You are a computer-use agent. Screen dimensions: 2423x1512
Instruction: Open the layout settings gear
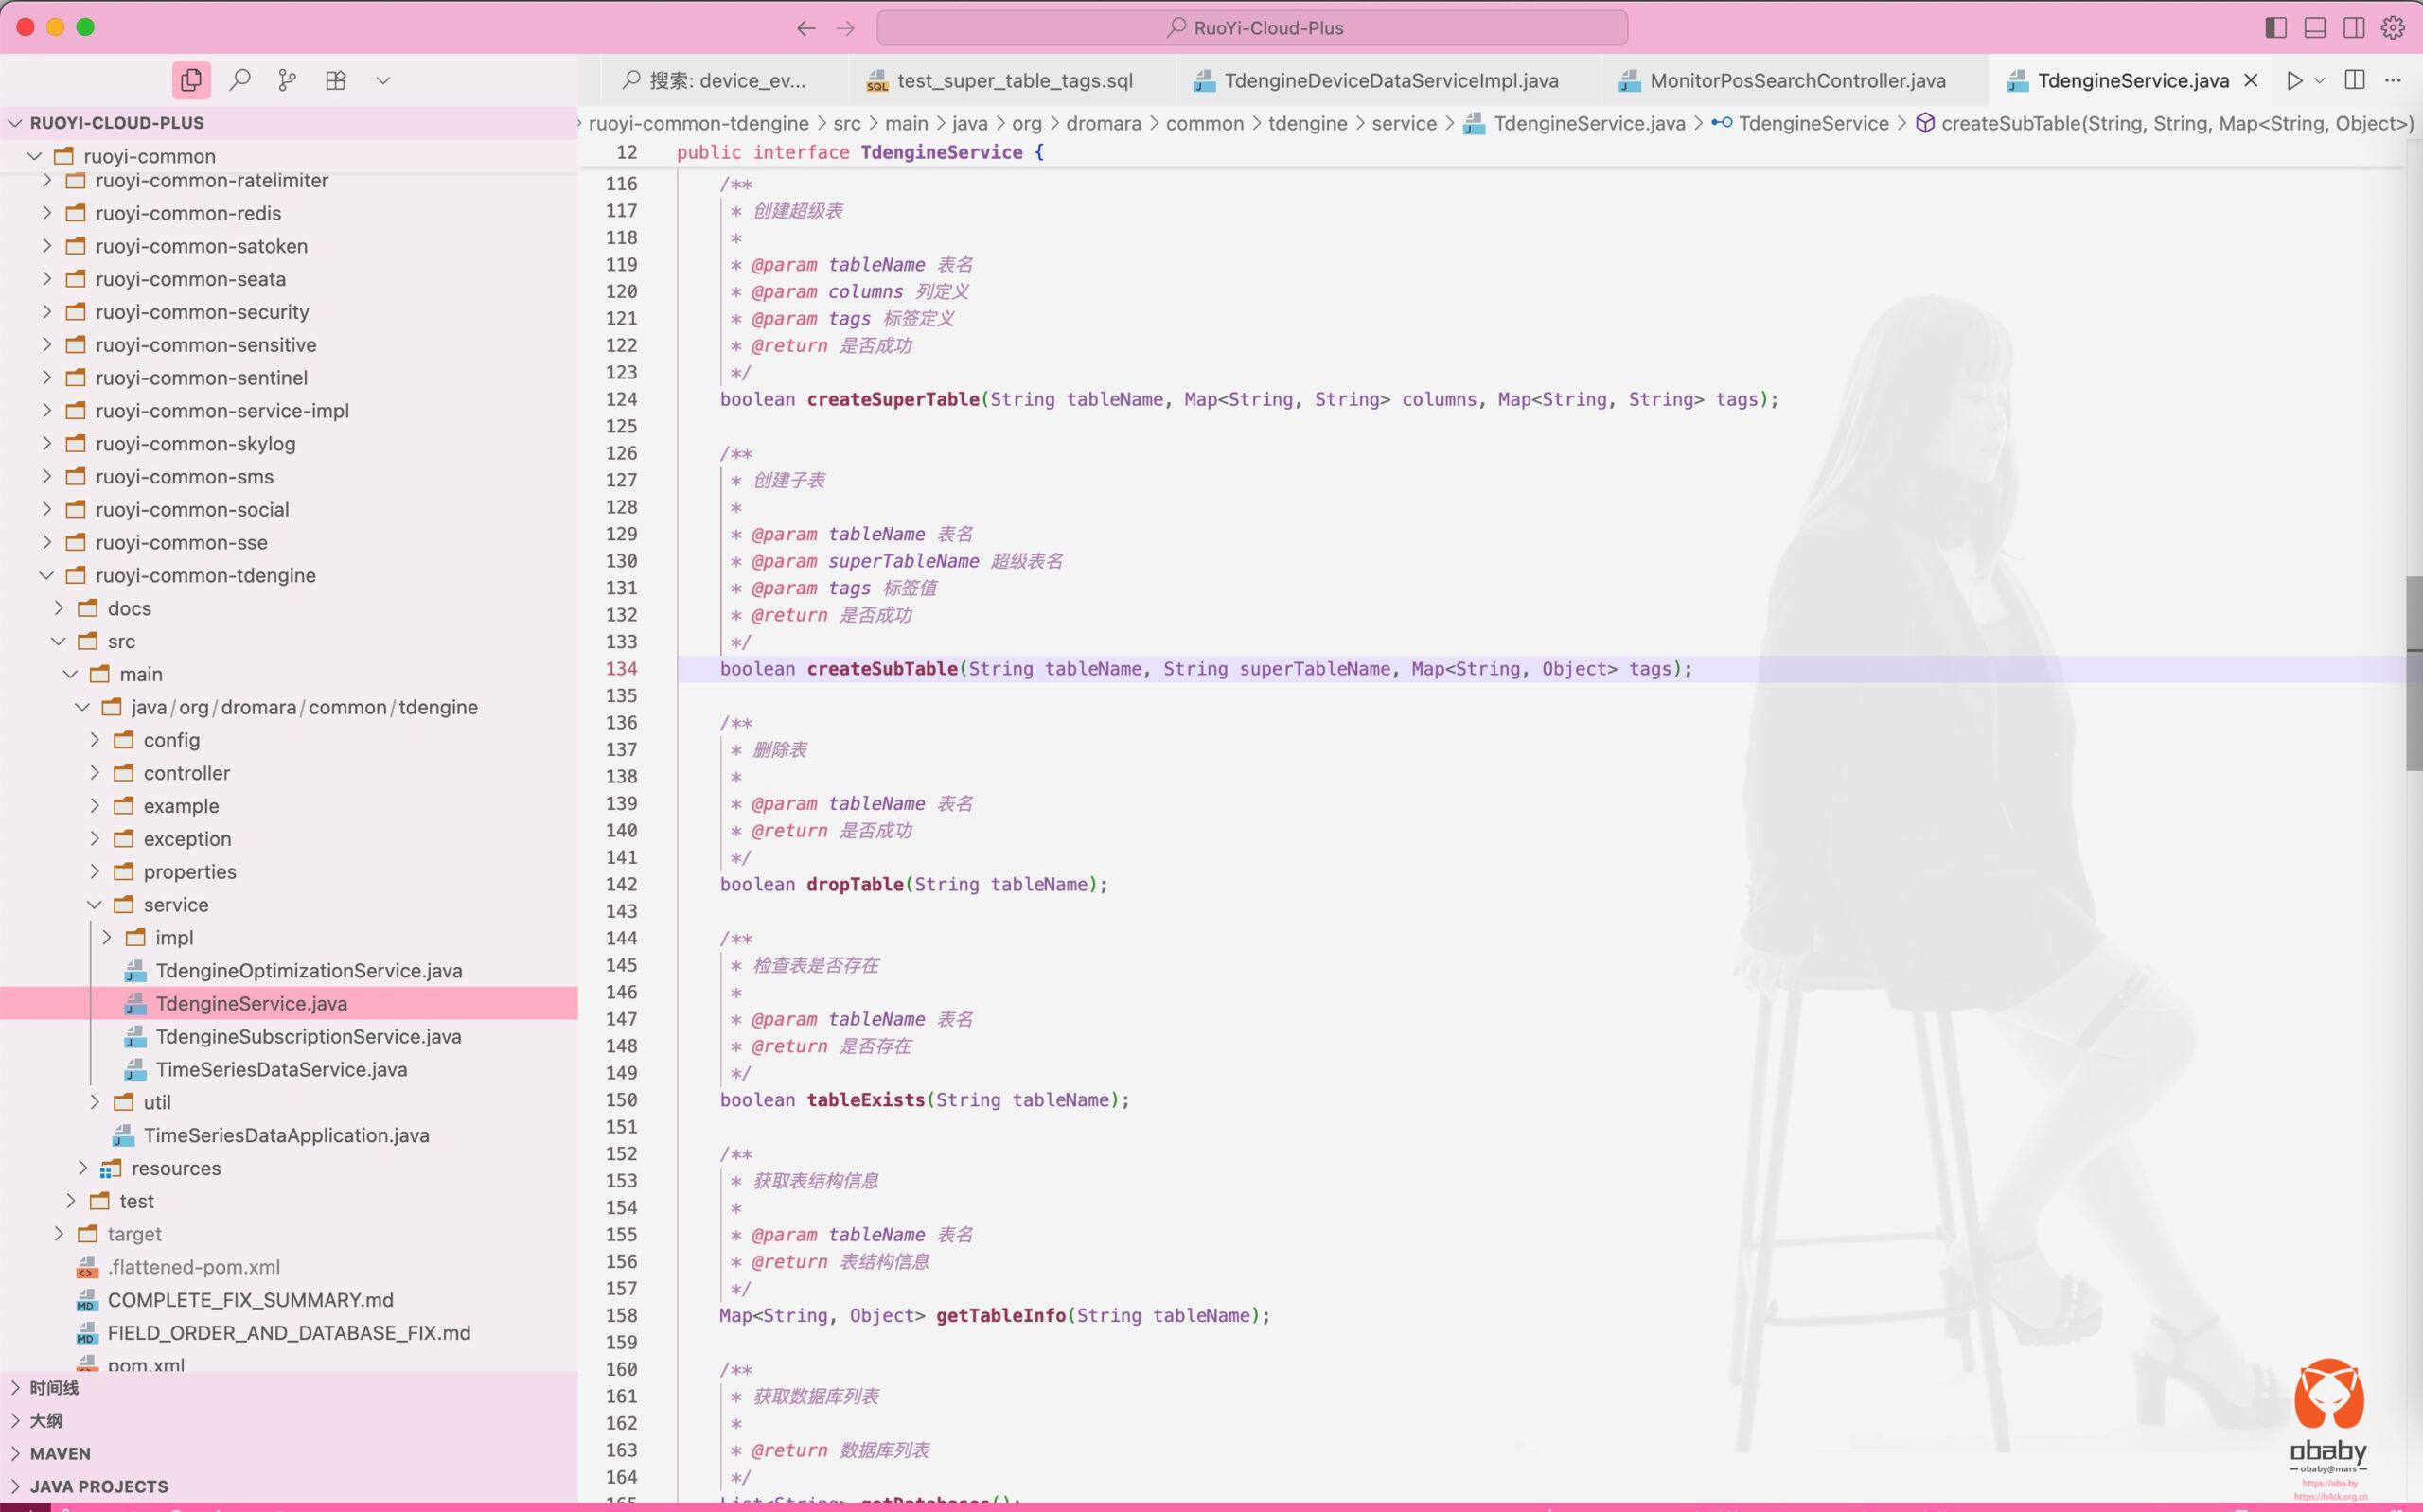[x=2393, y=28]
